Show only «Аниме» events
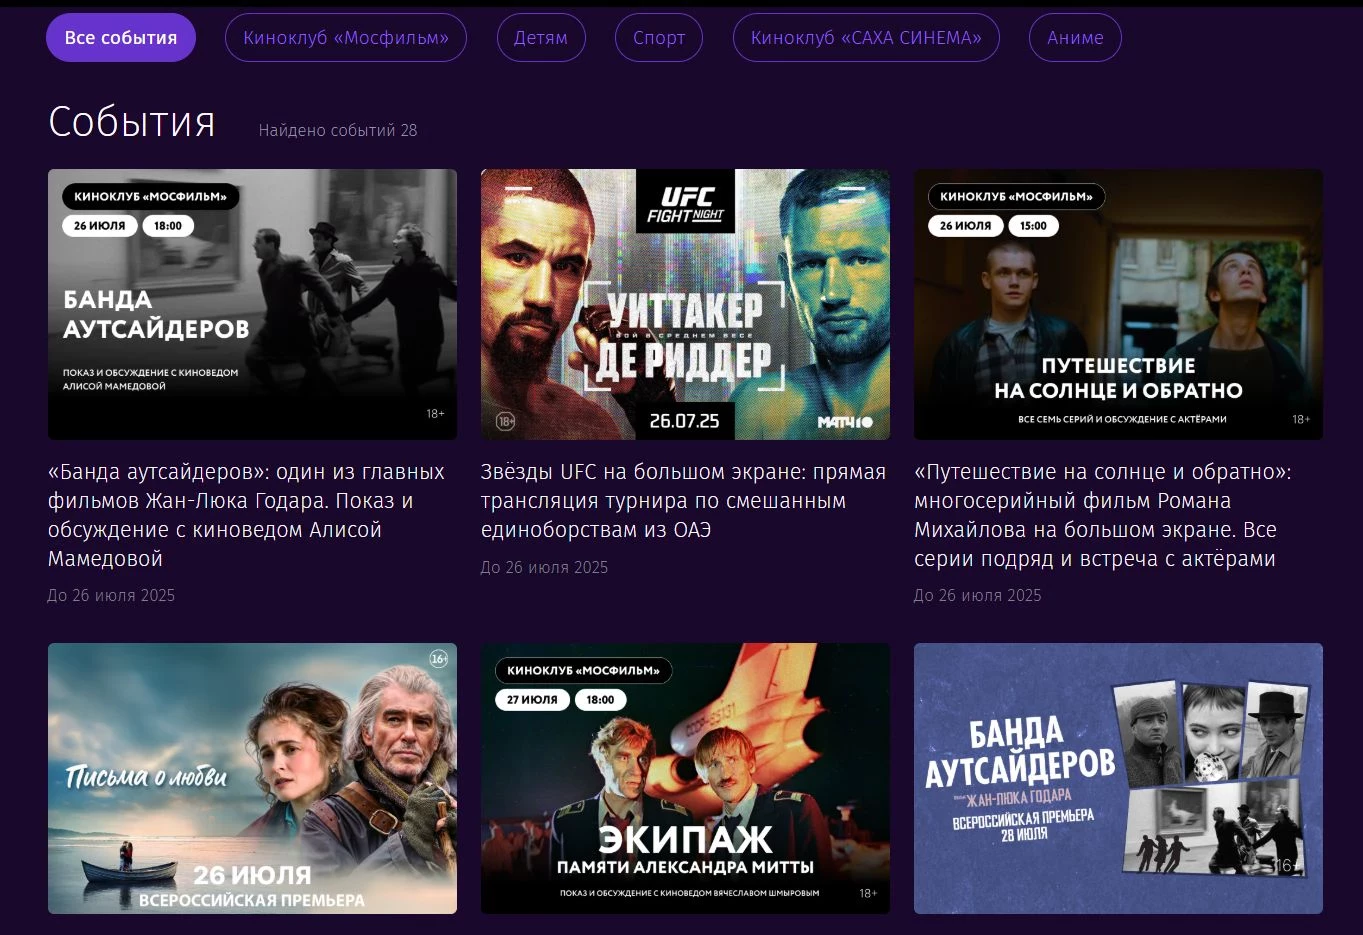The image size is (1363, 935). (x=1075, y=38)
